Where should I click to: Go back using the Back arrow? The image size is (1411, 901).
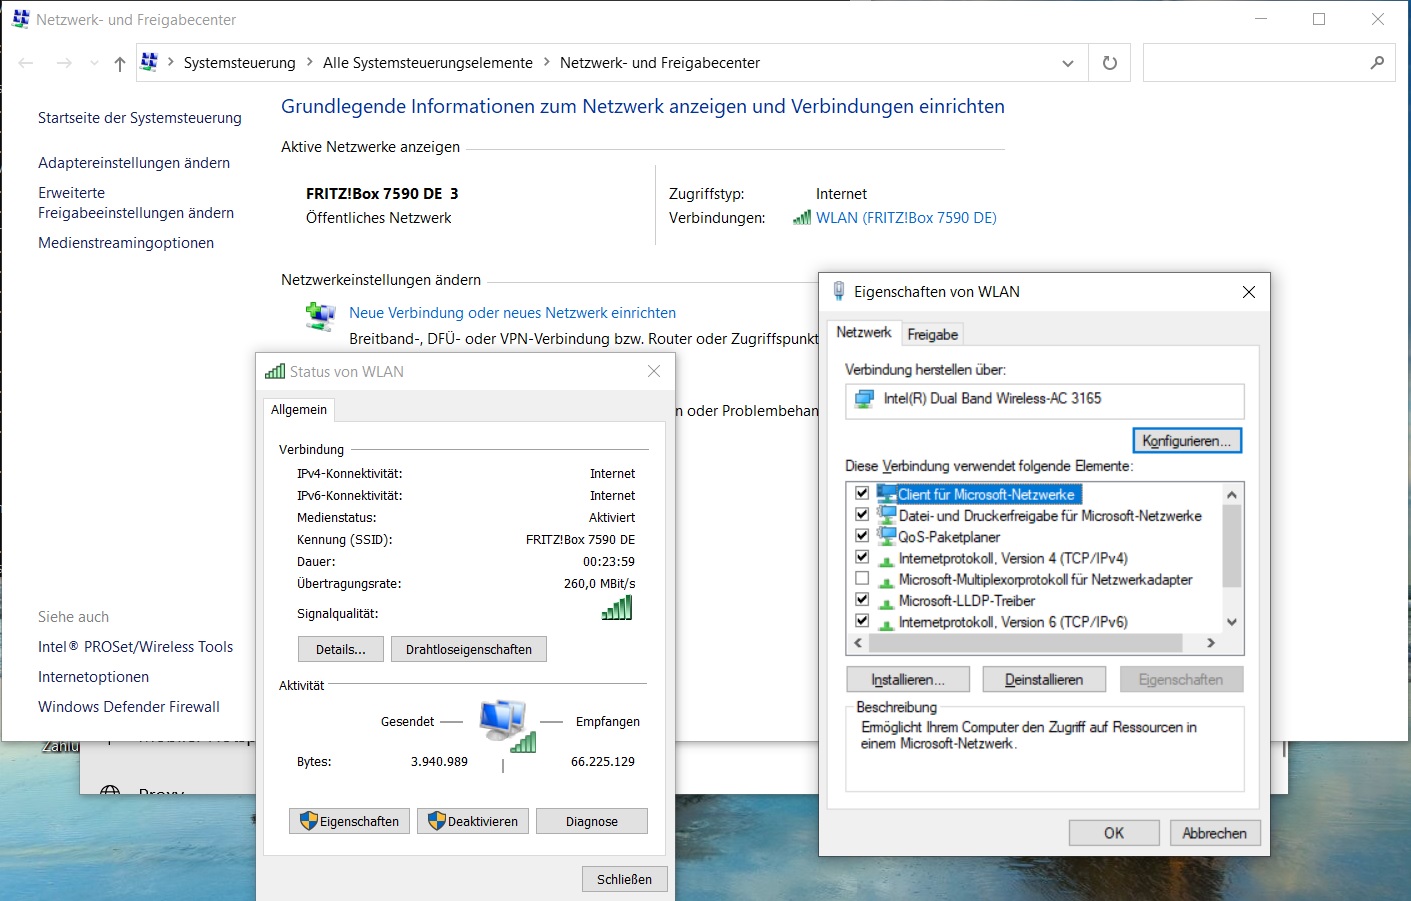[x=26, y=63]
